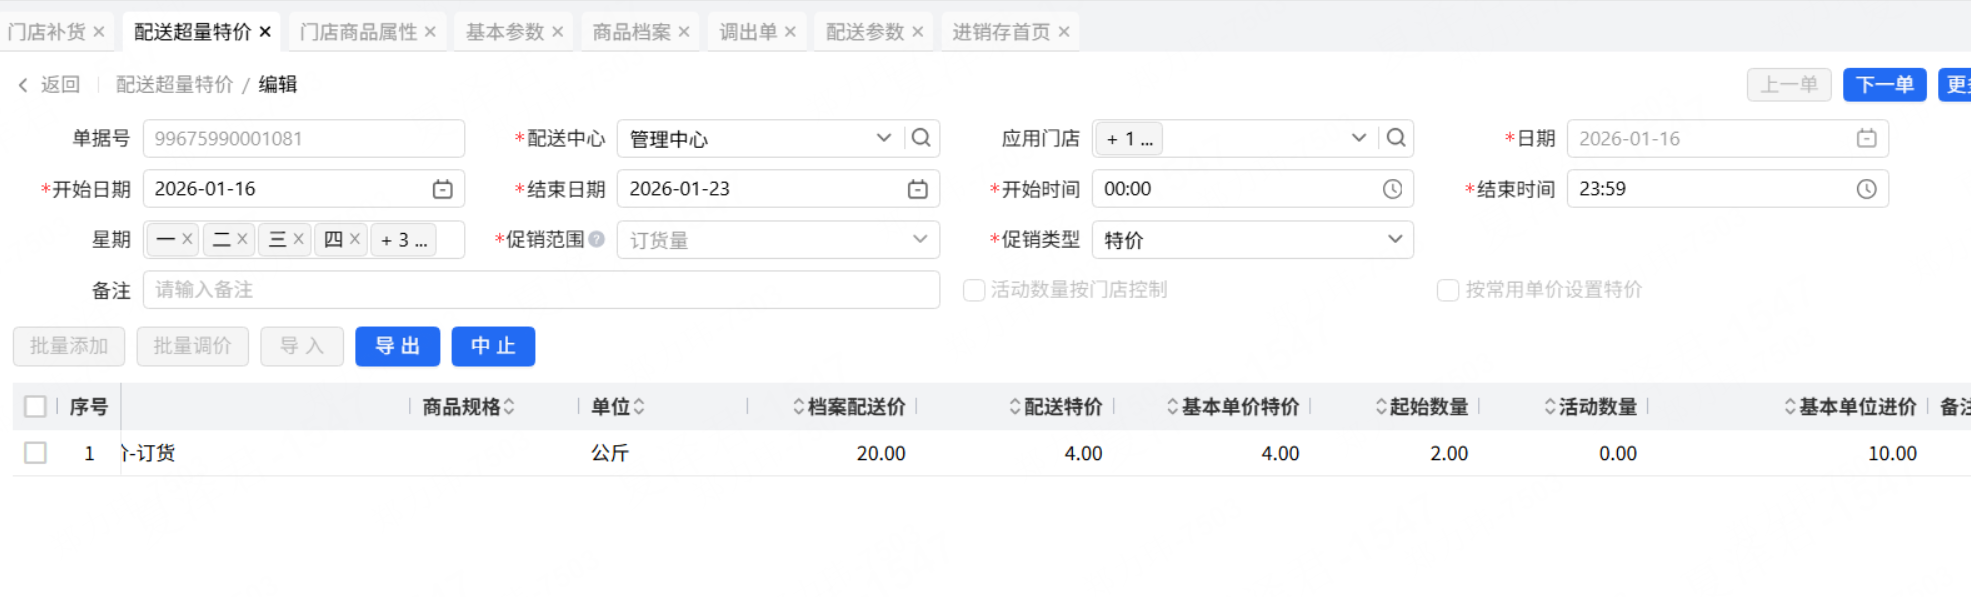Screen dimensions: 1971x597
Task: Open calendar icon in 开始日期 field
Action: click(442, 189)
